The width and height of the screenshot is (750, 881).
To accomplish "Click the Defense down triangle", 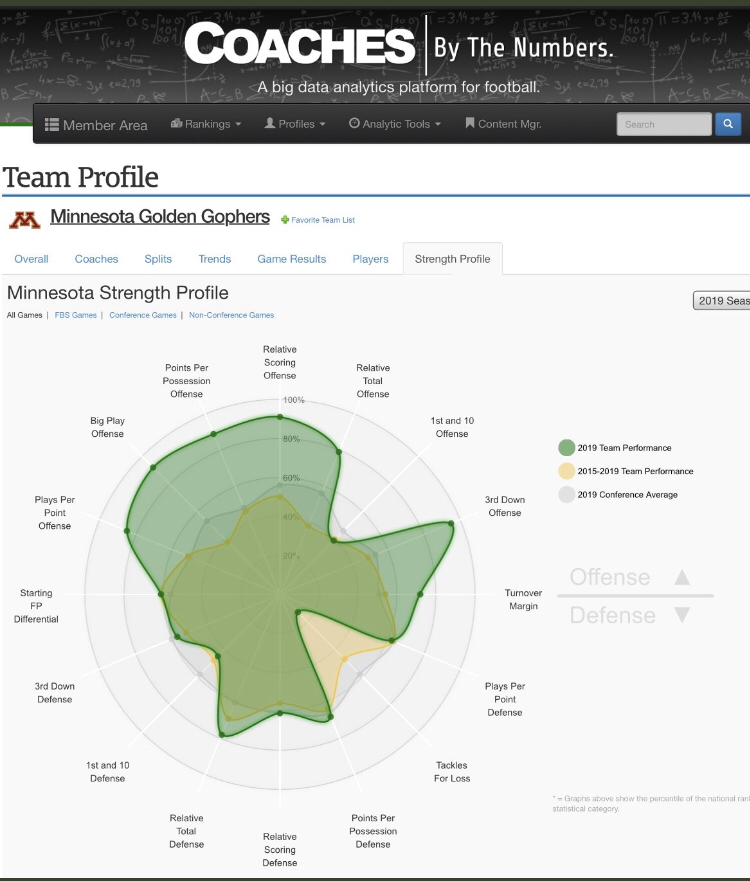I will 682,615.
